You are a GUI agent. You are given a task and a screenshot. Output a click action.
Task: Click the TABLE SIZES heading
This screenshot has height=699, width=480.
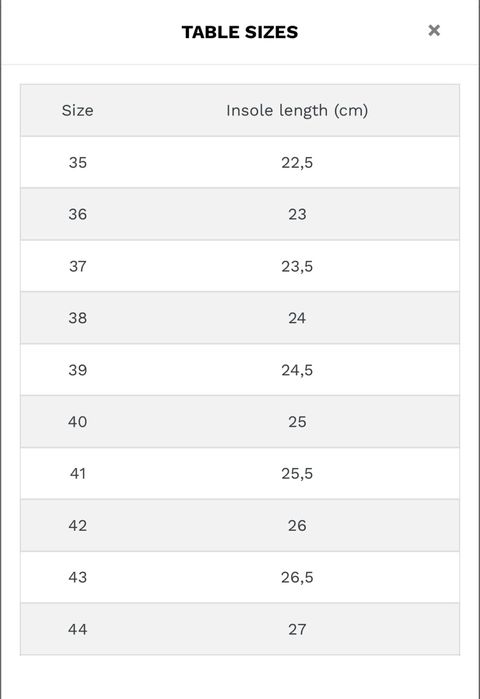point(240,32)
